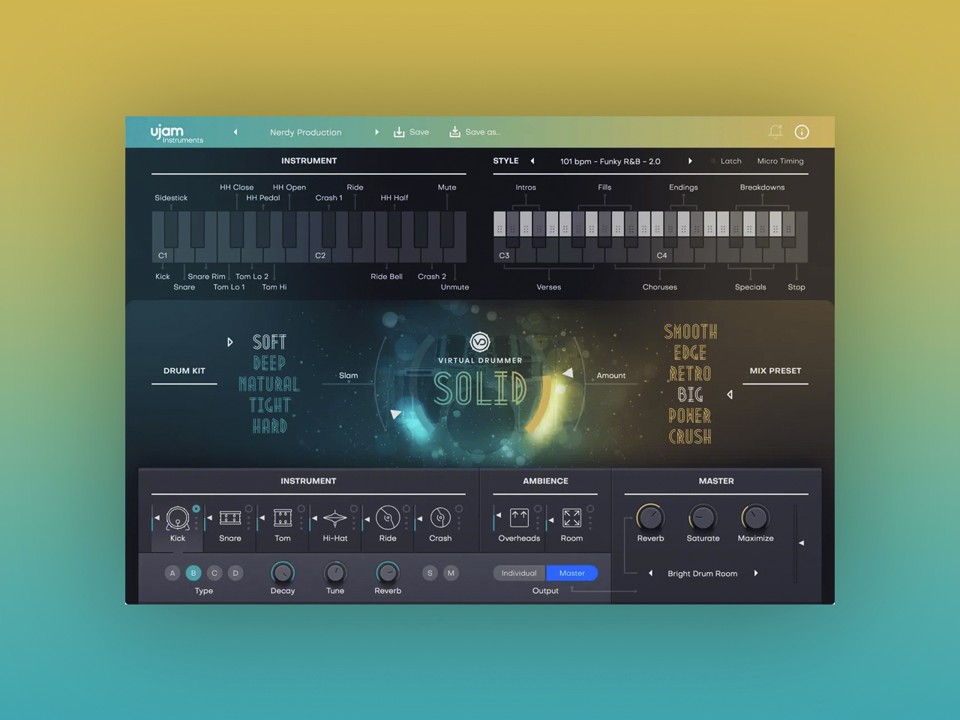Select next style arrow
This screenshot has height=720, width=960.
coord(690,161)
